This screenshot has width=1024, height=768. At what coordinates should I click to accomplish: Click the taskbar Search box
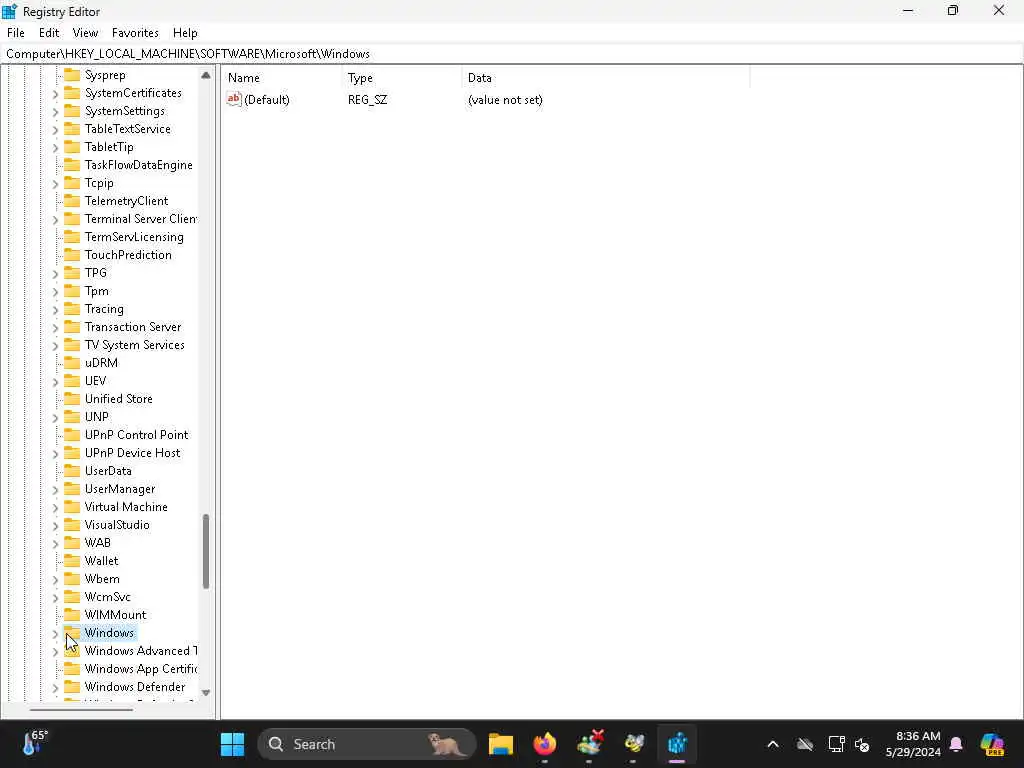[x=366, y=744]
